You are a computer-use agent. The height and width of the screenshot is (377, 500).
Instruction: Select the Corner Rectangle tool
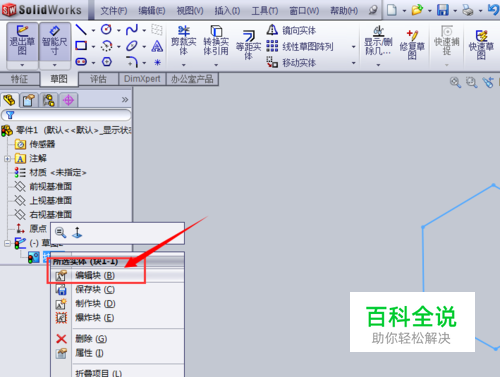(x=81, y=46)
